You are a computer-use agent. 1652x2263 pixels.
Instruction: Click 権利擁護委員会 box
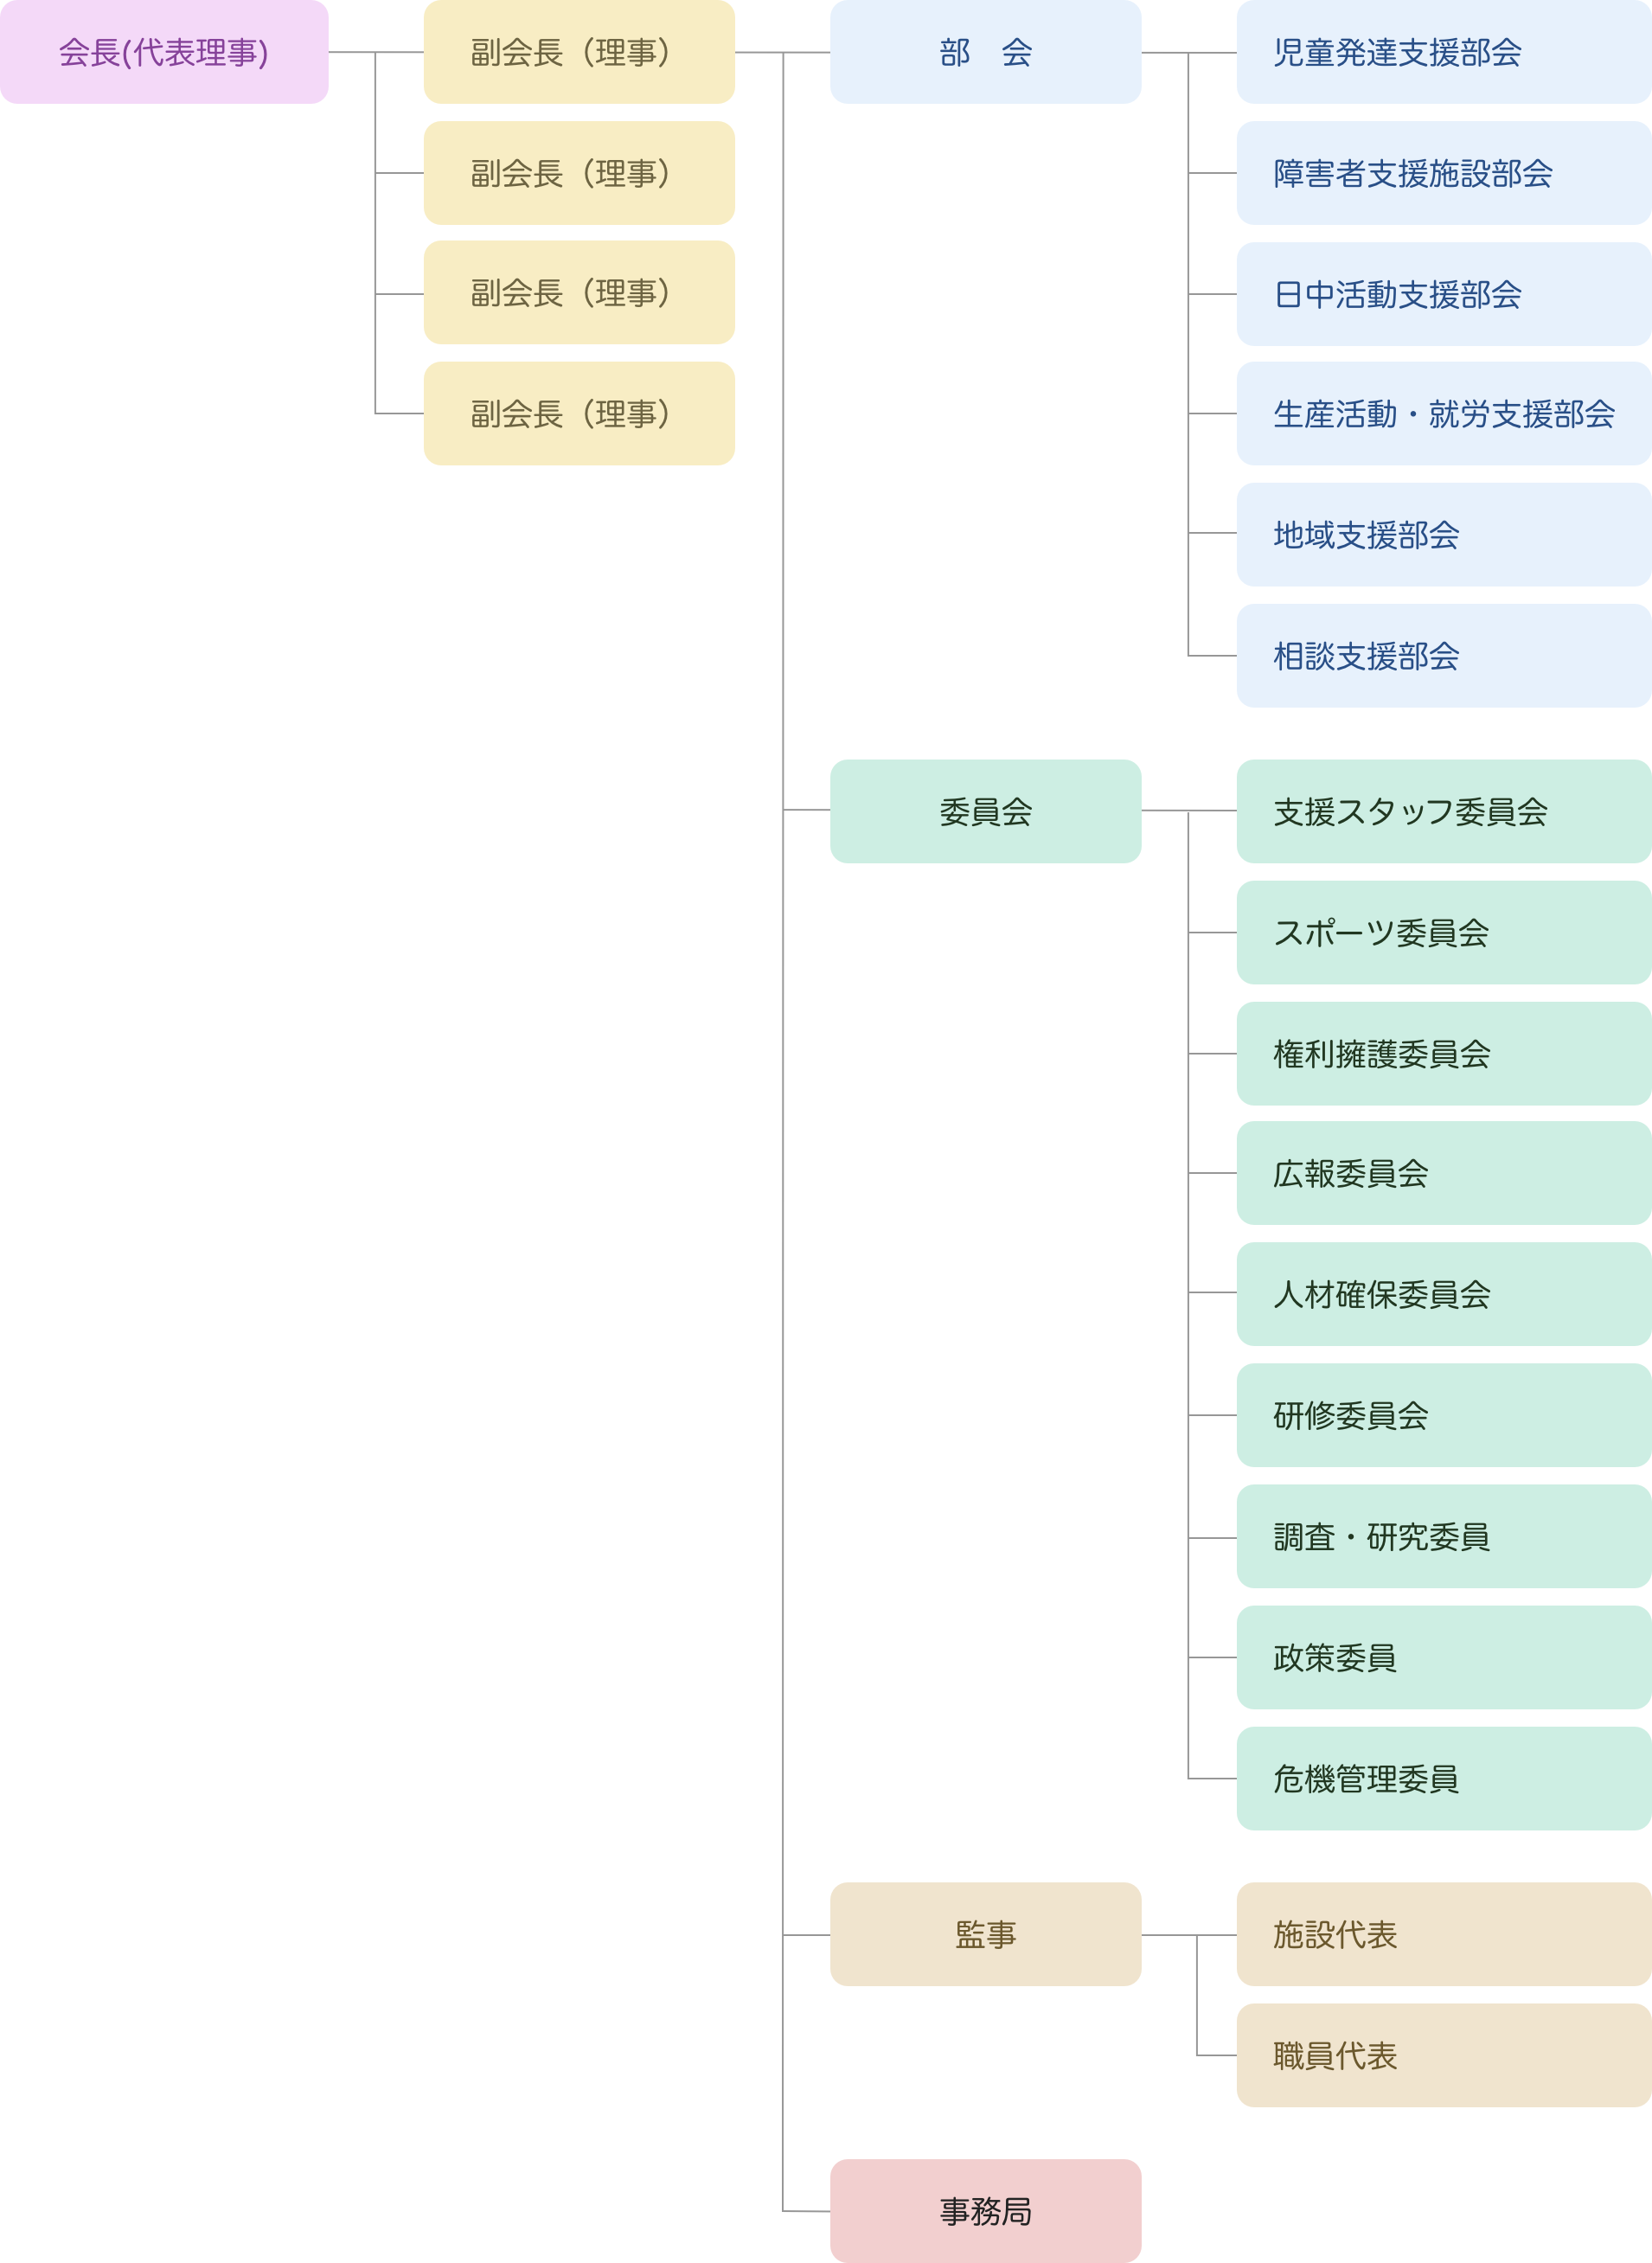[1444, 1053]
